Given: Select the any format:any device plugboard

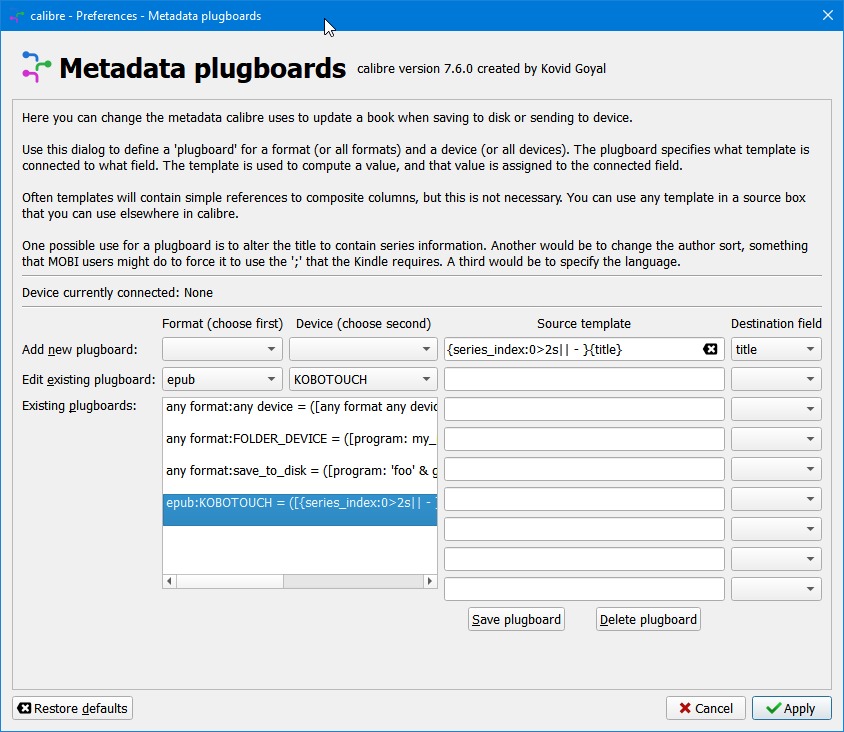Looking at the screenshot, I should [300, 407].
